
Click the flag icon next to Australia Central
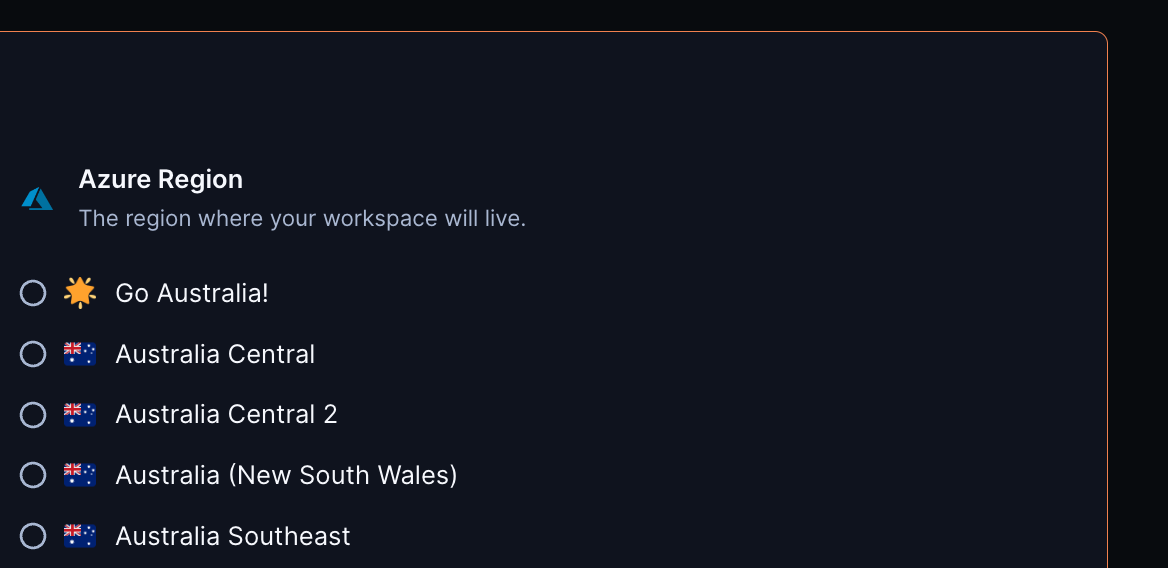[x=80, y=354]
